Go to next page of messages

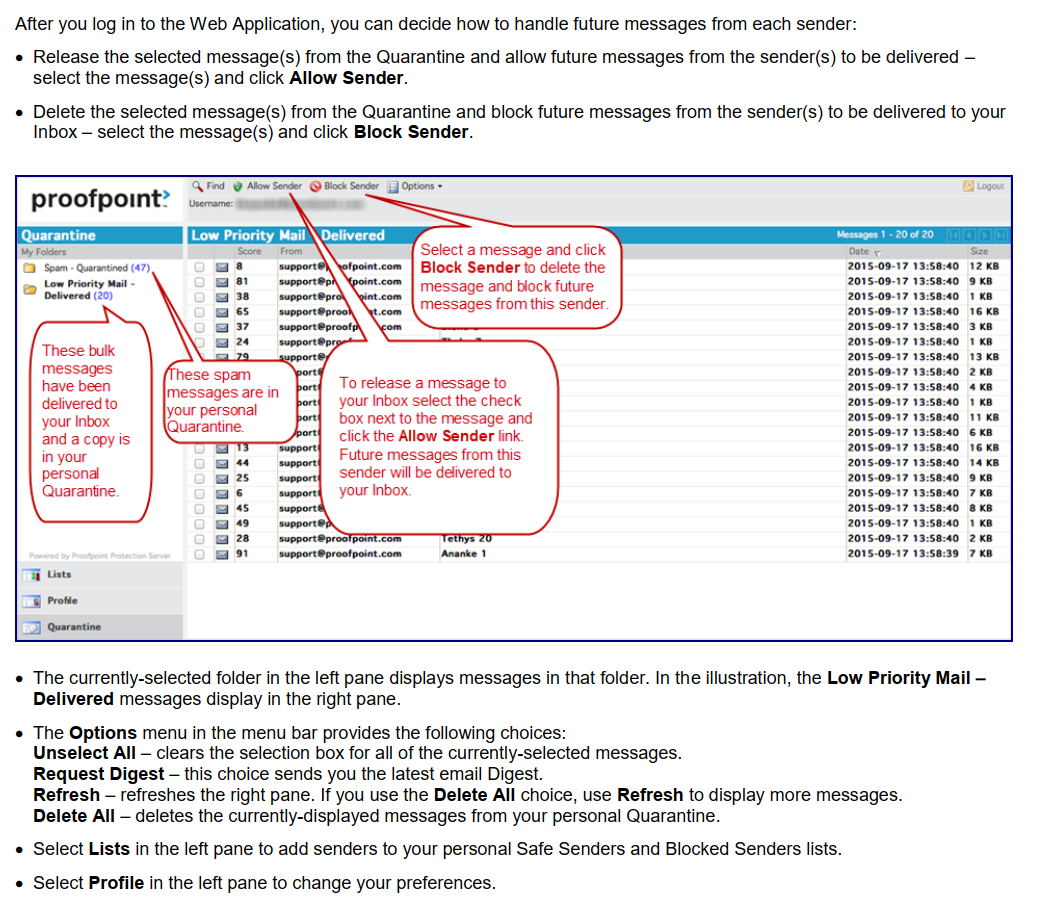pyautogui.click(x=985, y=235)
